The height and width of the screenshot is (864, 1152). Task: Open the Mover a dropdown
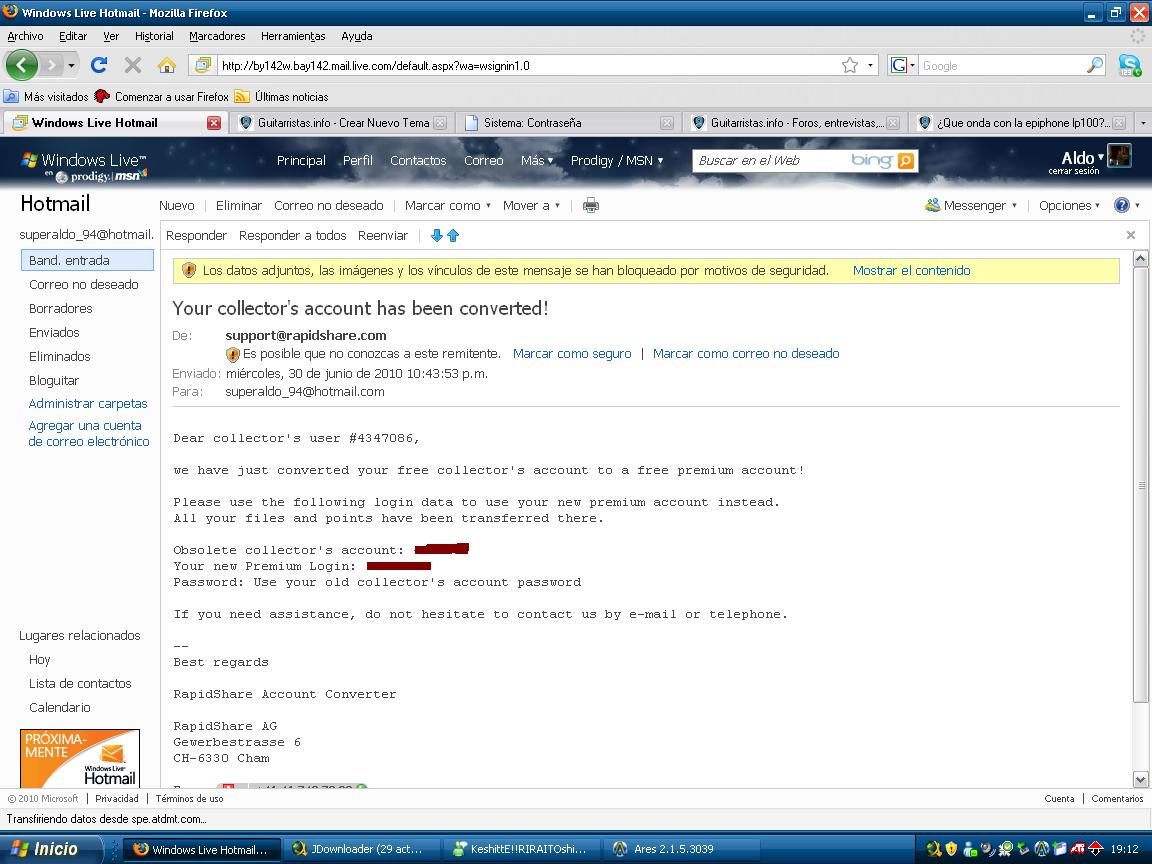(531, 206)
